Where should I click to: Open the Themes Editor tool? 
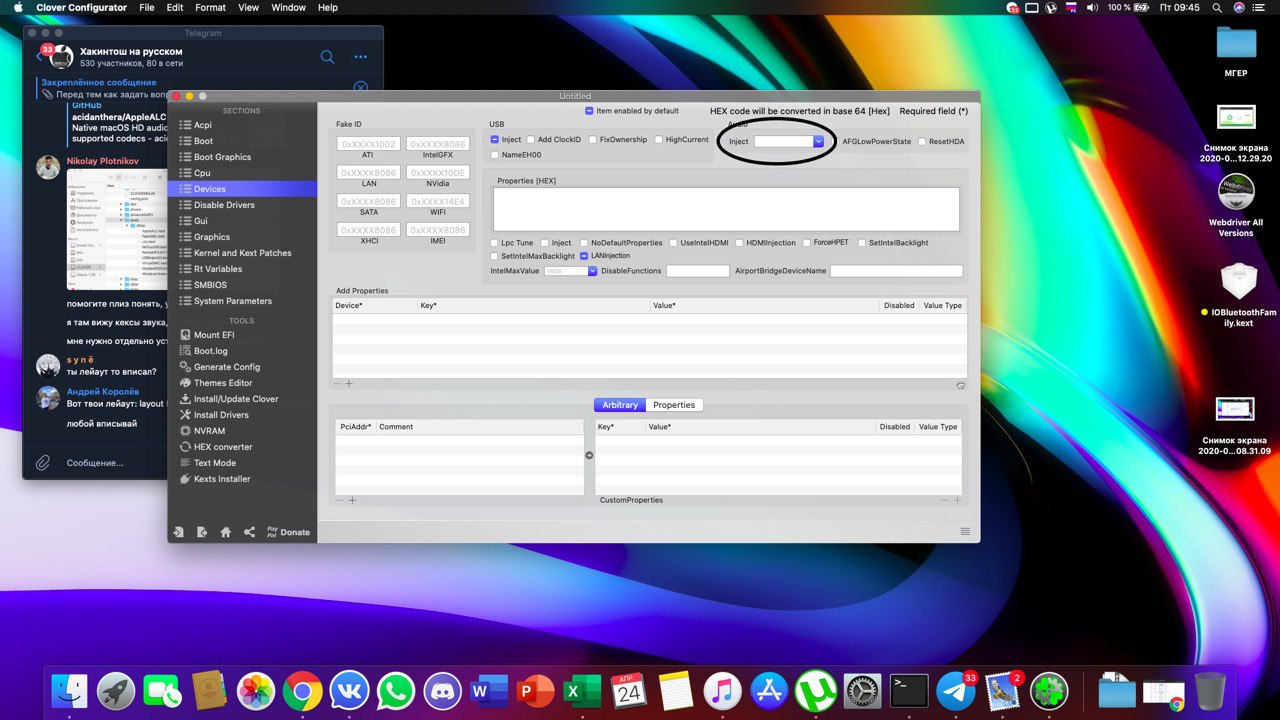222,383
